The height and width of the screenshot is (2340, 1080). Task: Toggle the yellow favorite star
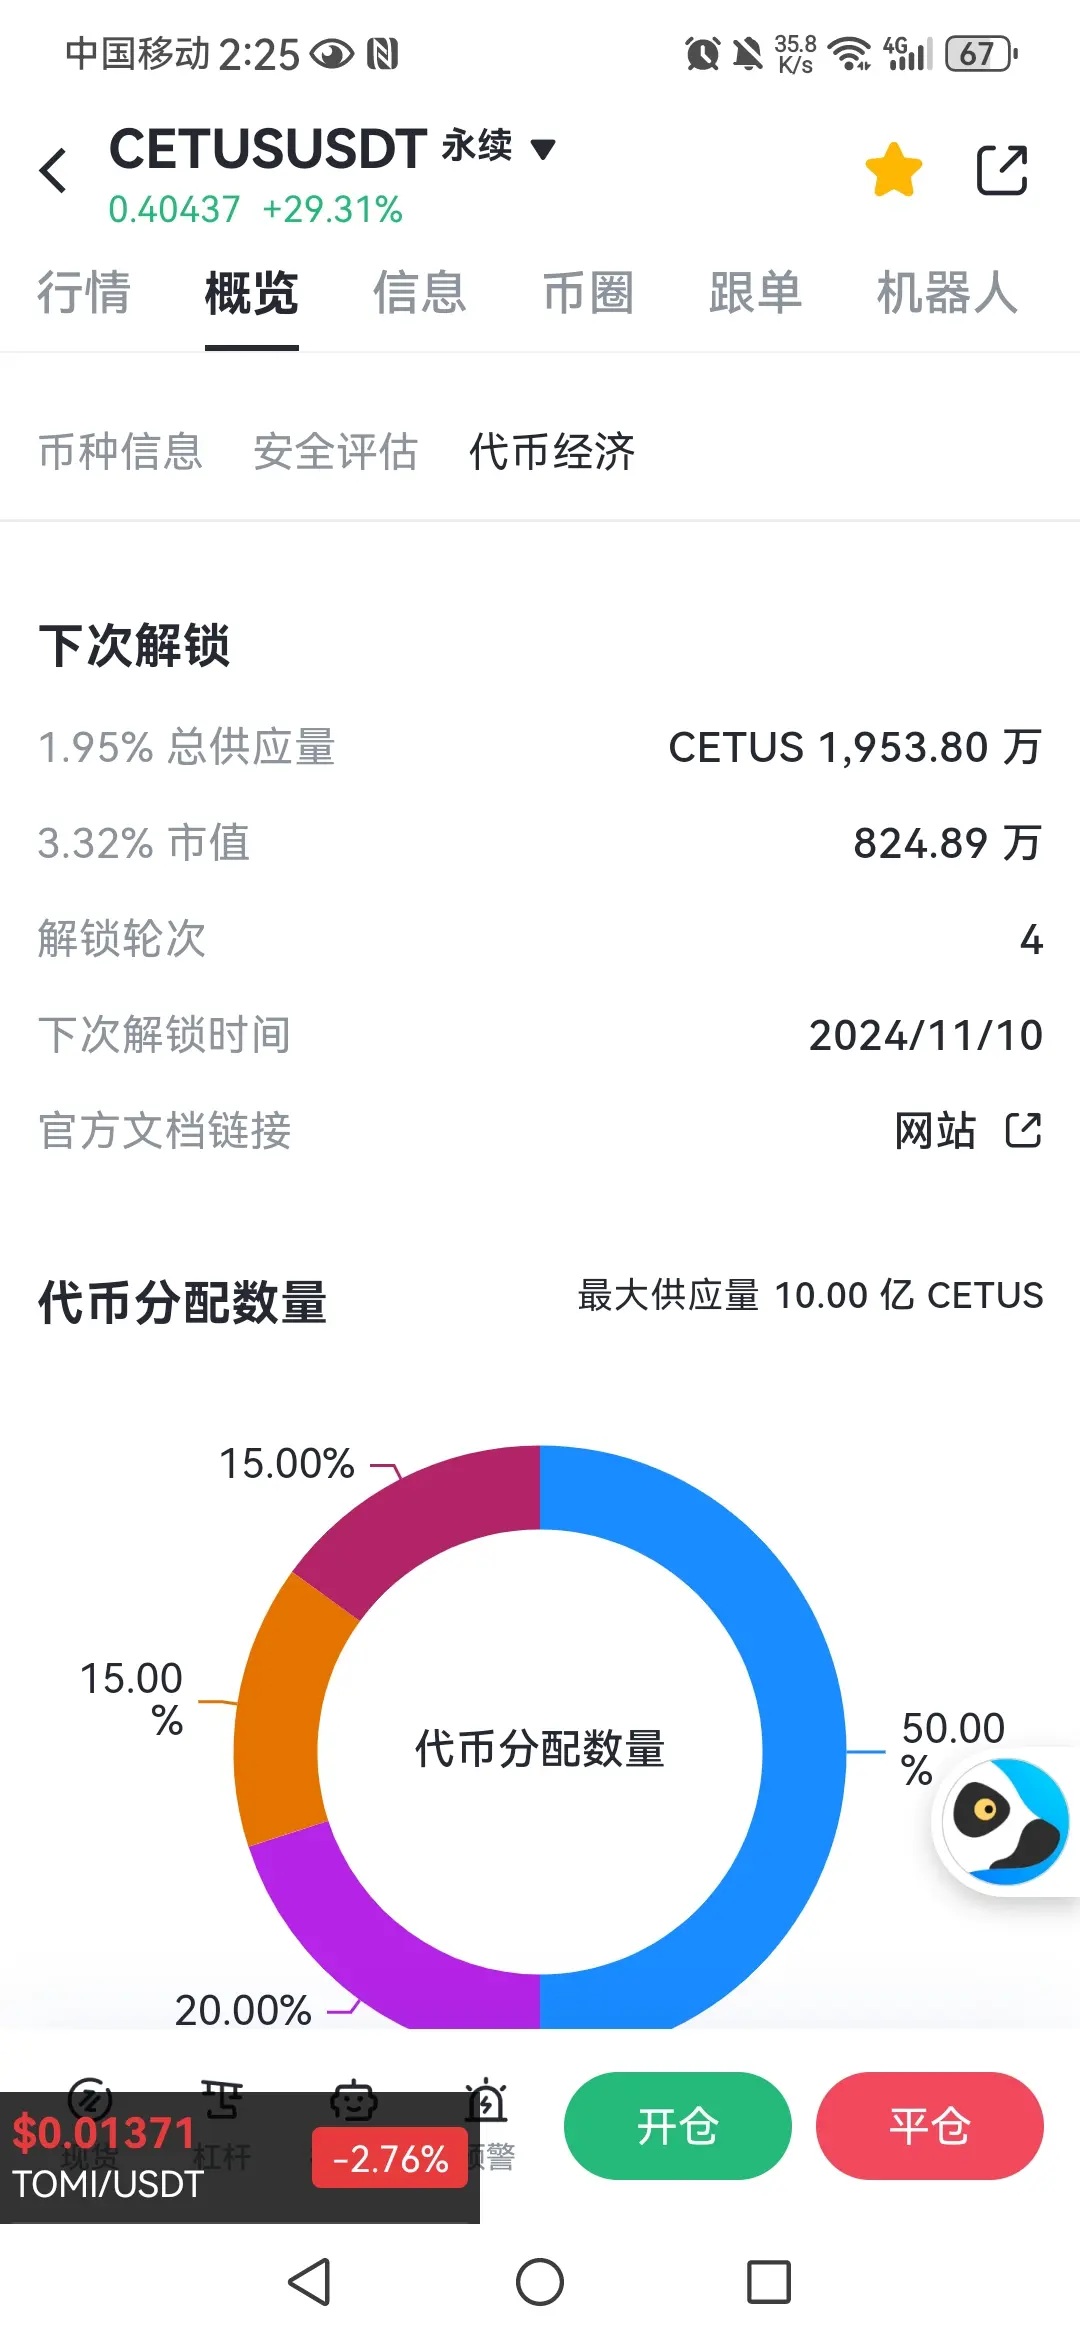point(893,170)
